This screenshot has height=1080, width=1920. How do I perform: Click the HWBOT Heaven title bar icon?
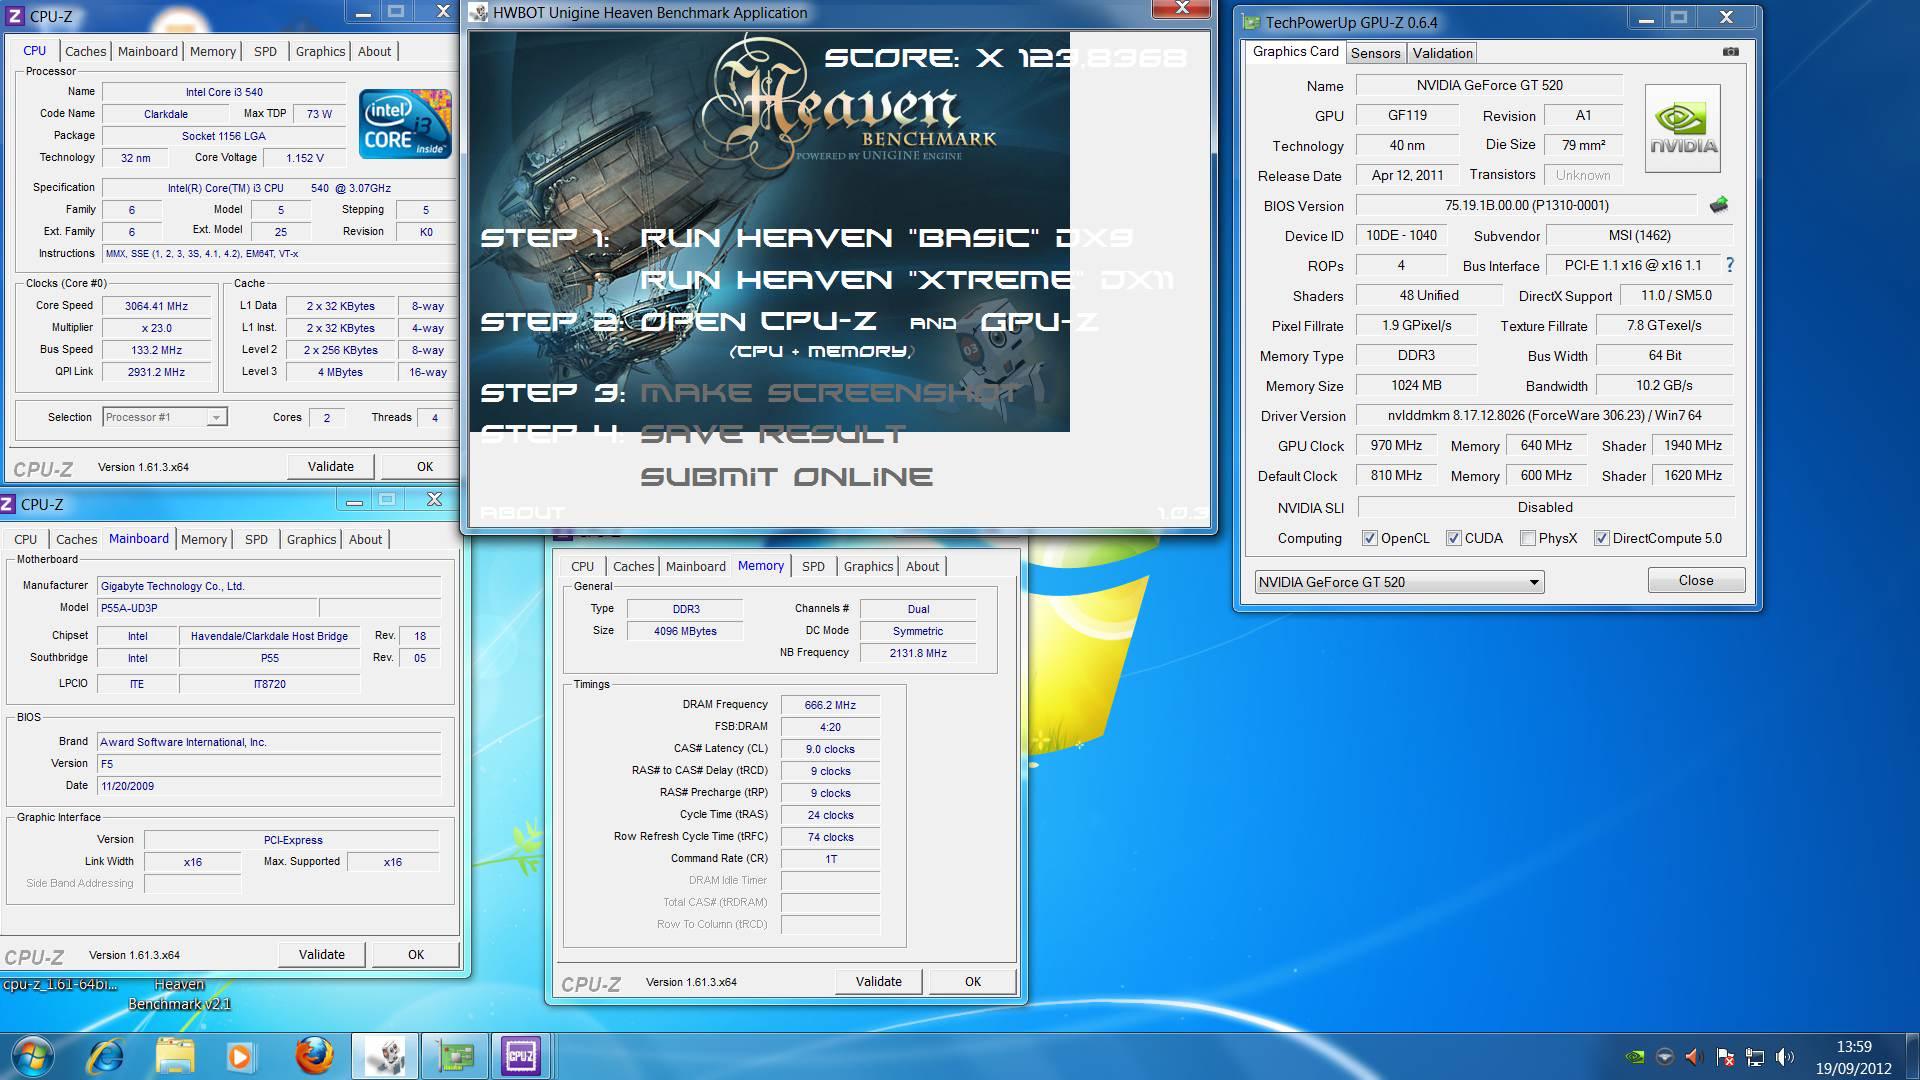click(480, 13)
